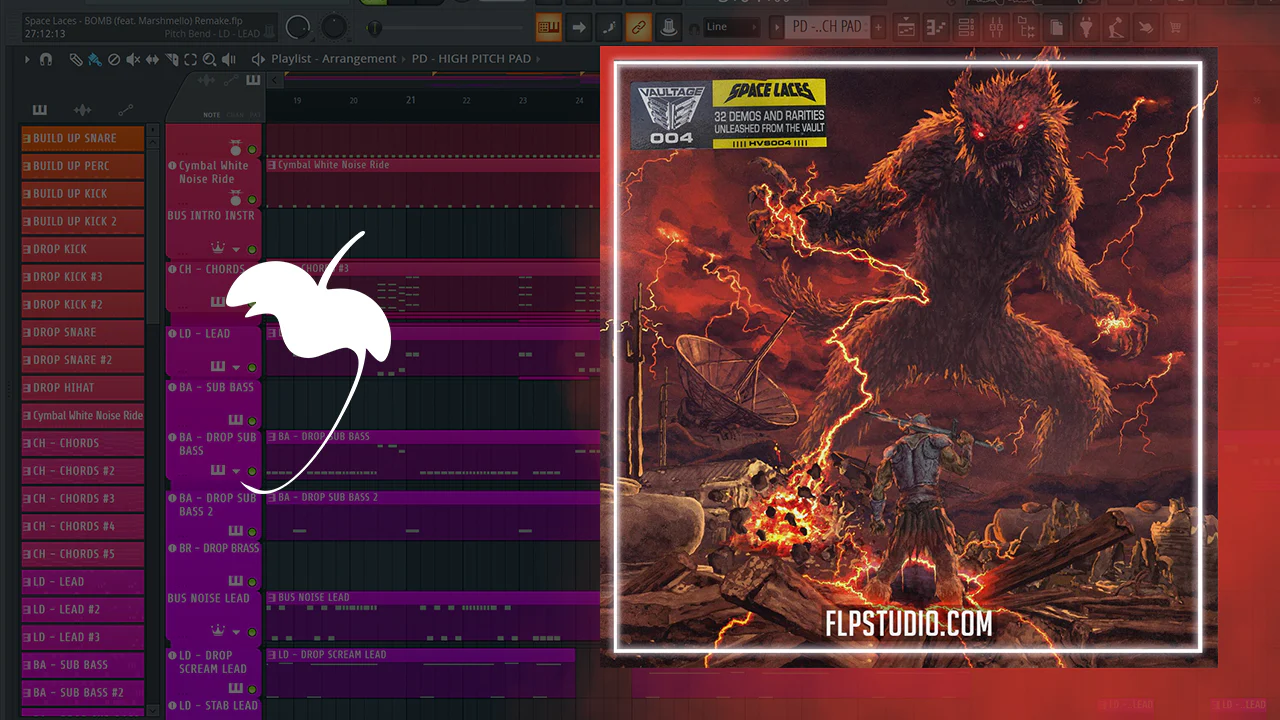Click the hand pointer toolbar icon

click(1147, 27)
